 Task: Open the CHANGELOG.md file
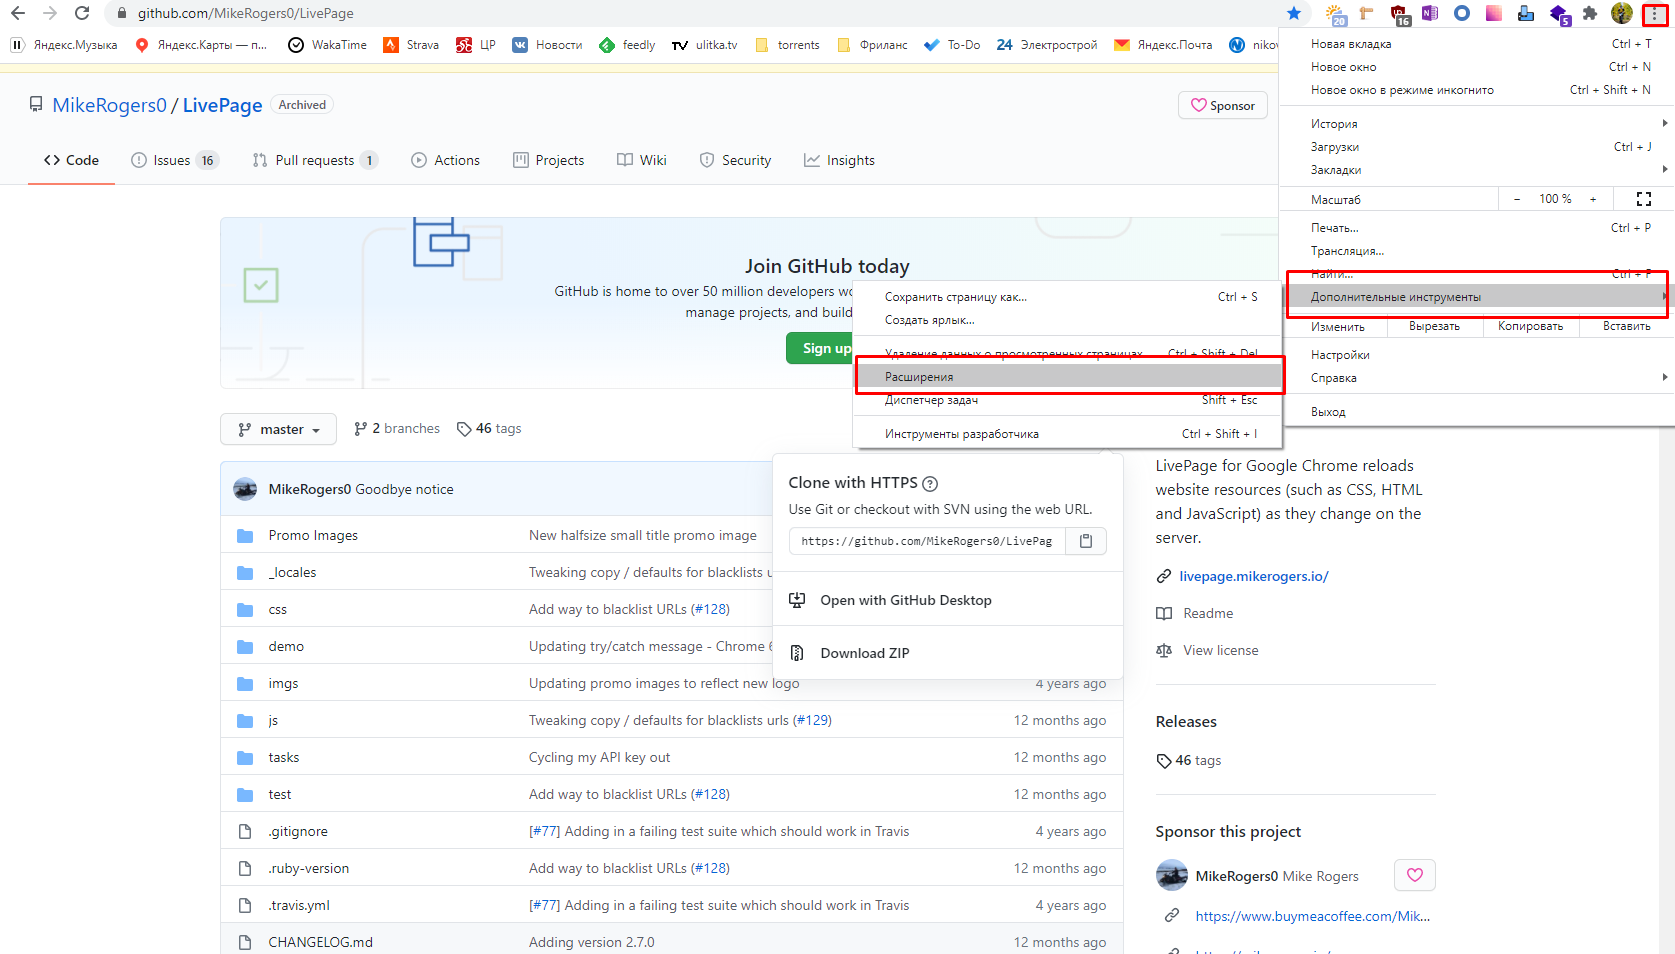(320, 943)
